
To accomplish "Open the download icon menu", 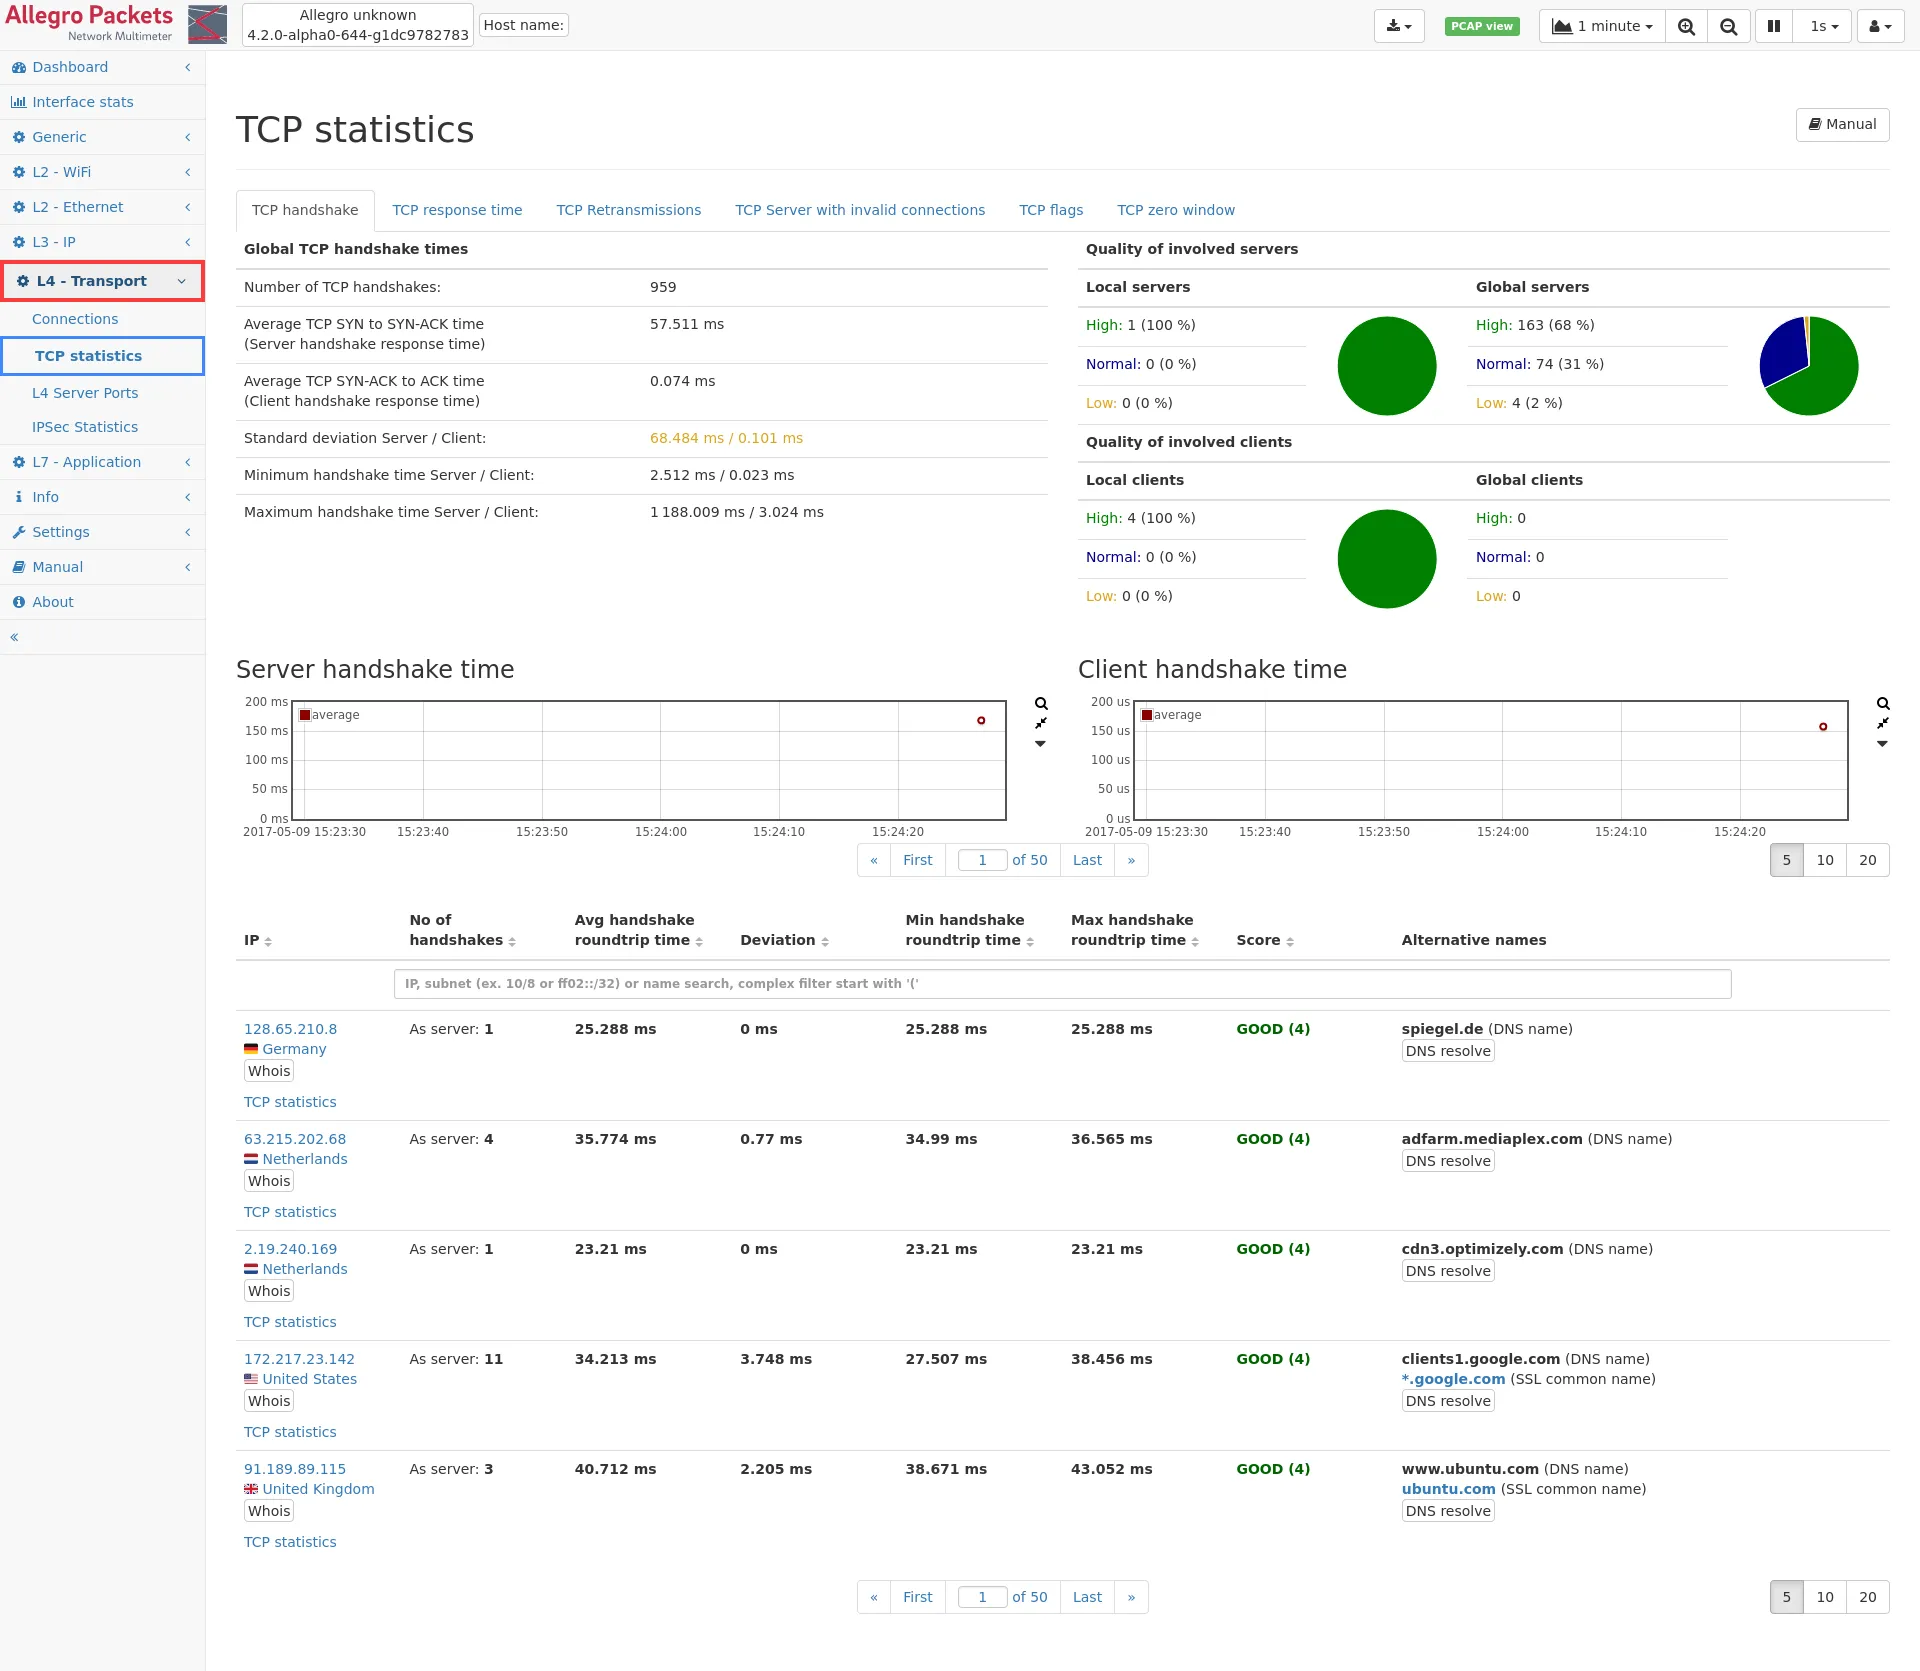I will 1398,26.
